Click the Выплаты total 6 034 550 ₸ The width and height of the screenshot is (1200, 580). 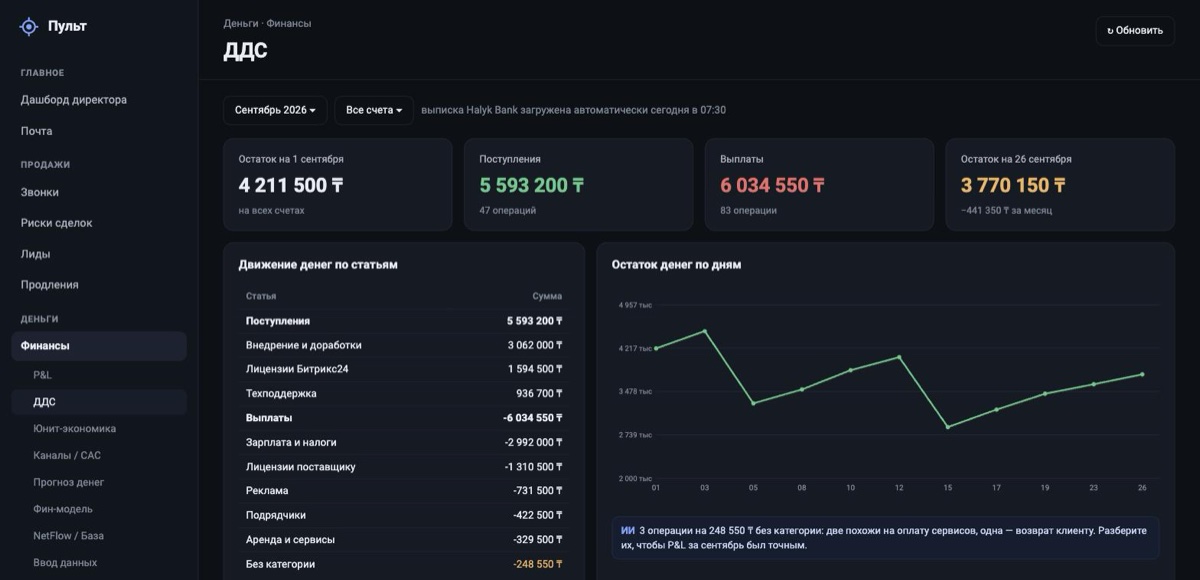[x=772, y=185]
